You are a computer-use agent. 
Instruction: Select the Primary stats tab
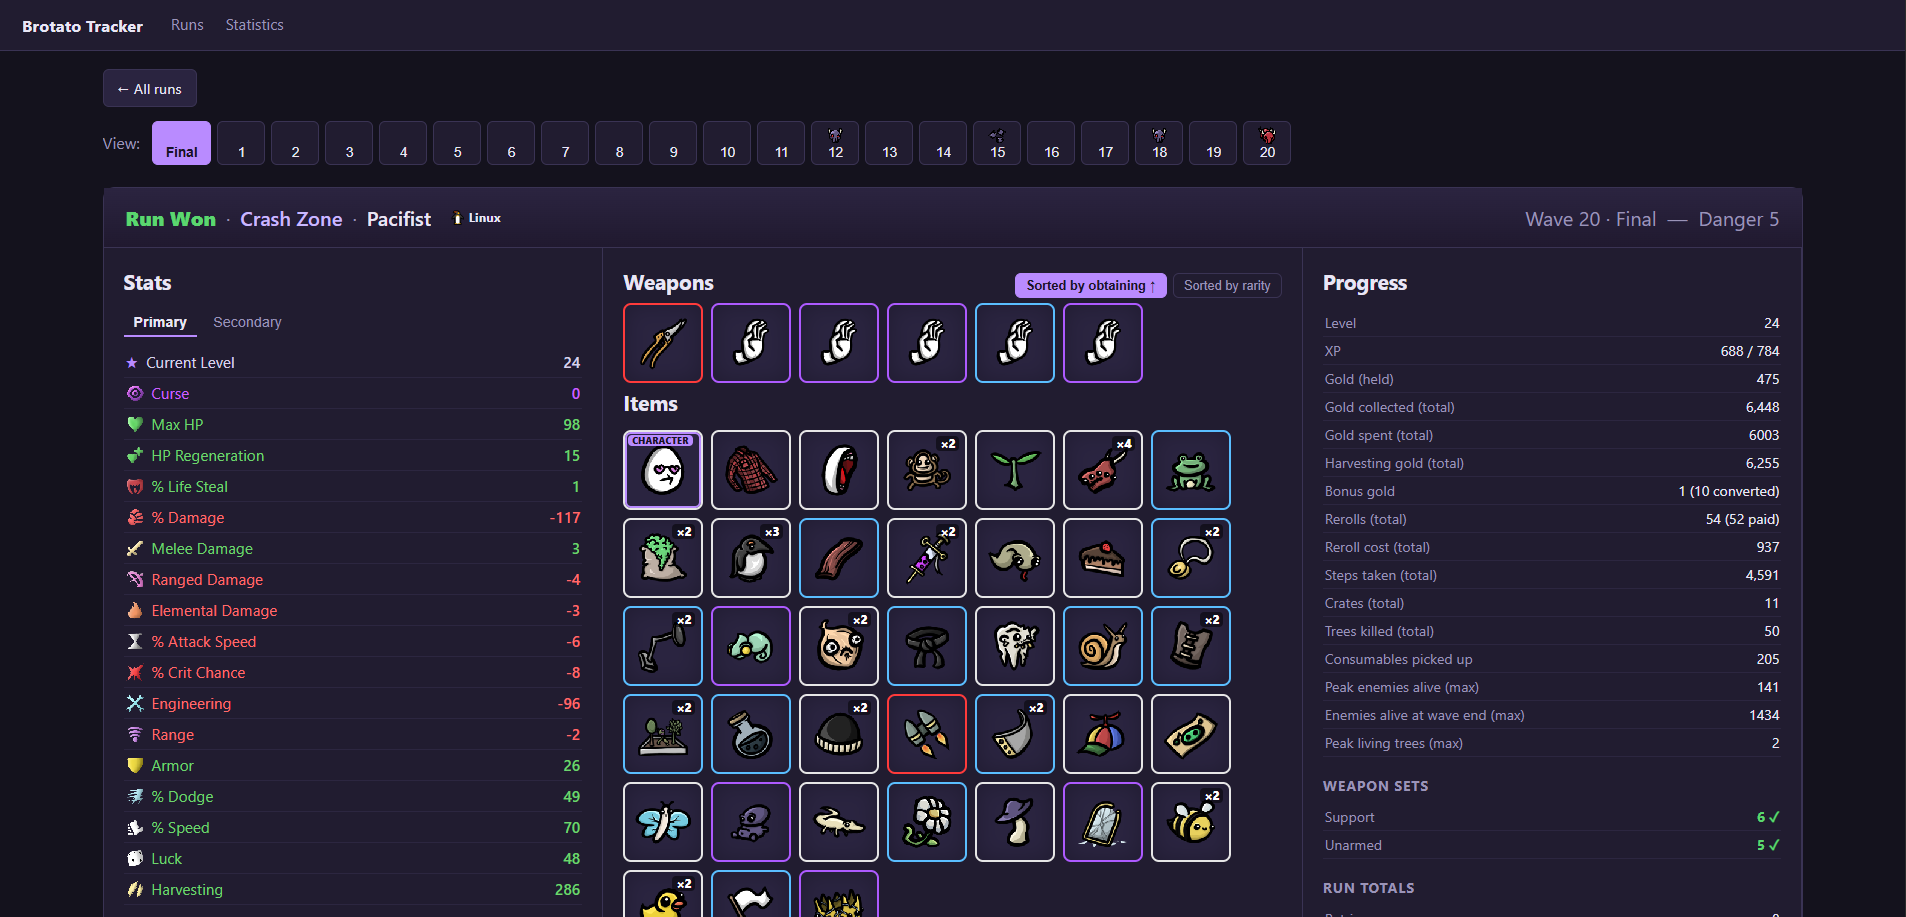coord(160,322)
